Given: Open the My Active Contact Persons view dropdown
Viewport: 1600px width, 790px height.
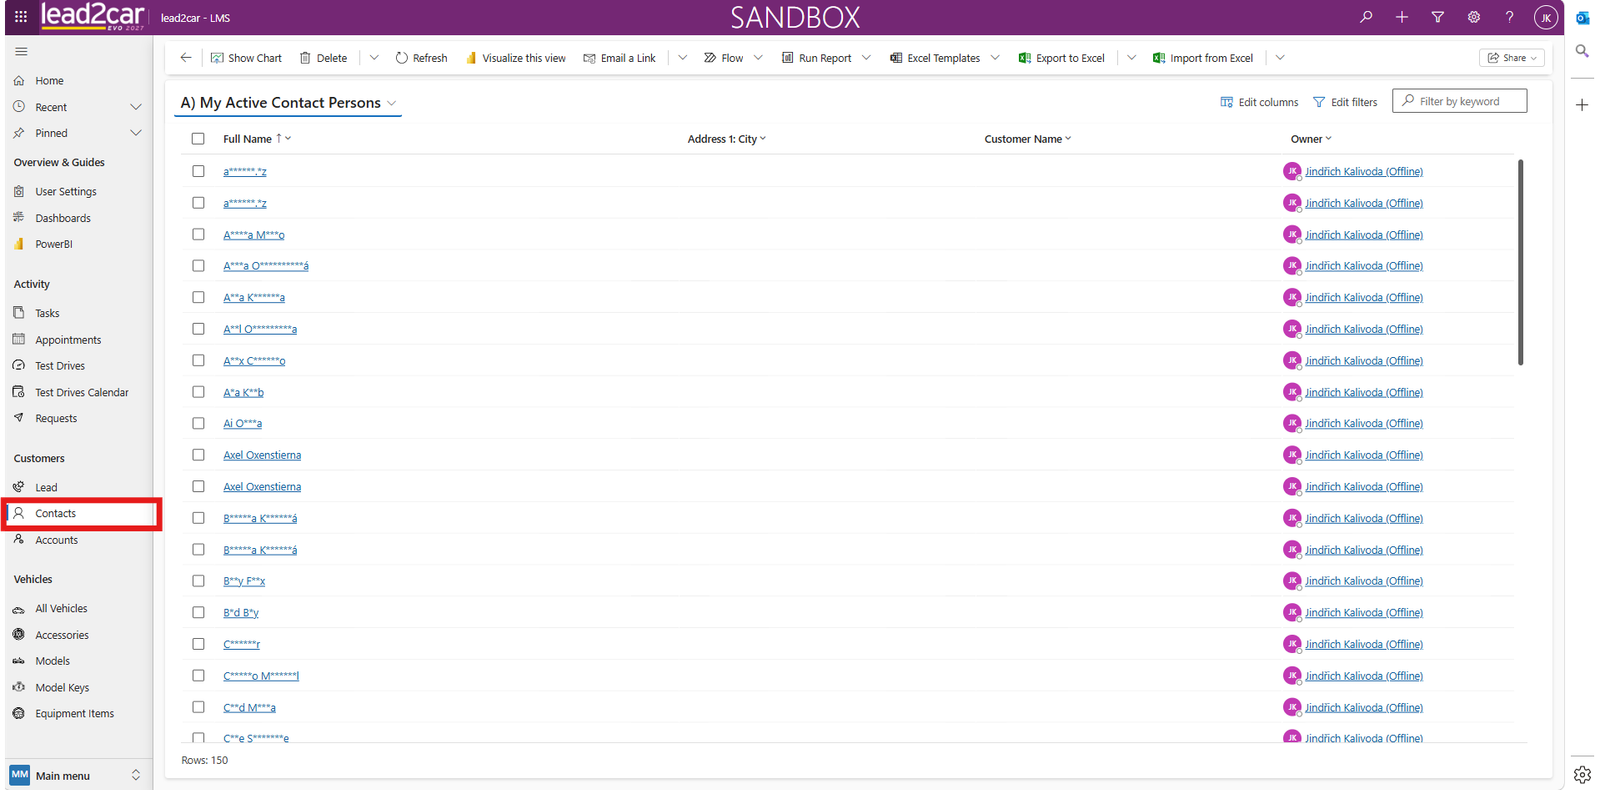Looking at the screenshot, I should 392,103.
